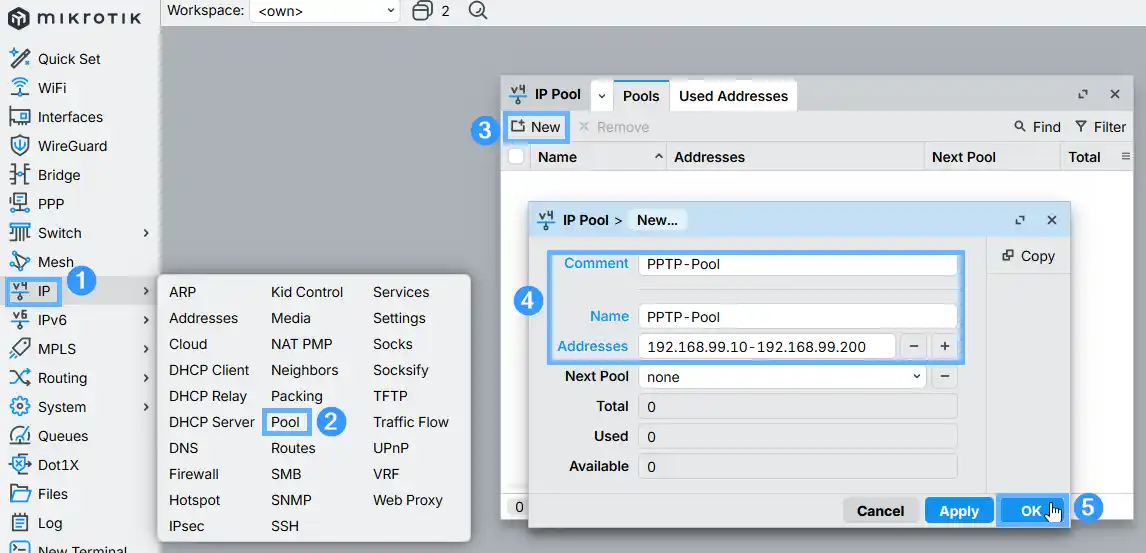Click the Comment input field

797,264
